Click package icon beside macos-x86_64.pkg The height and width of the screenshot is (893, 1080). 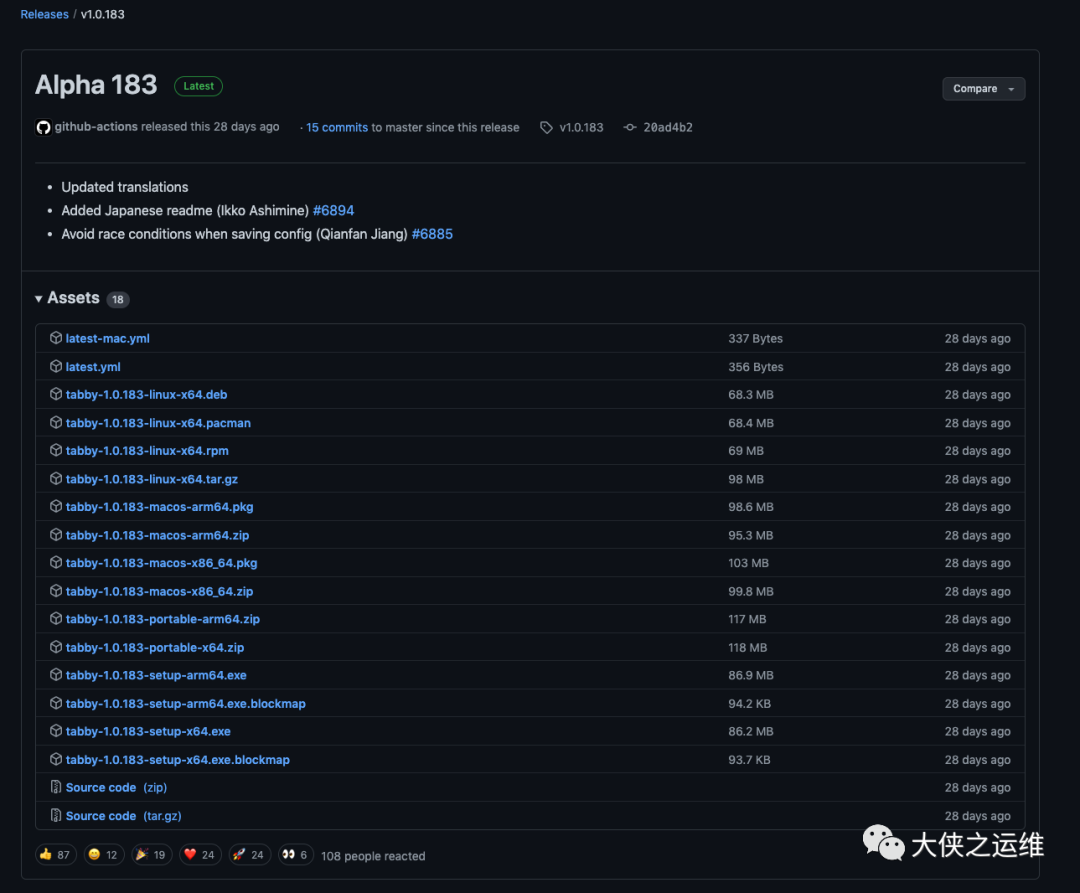point(56,562)
